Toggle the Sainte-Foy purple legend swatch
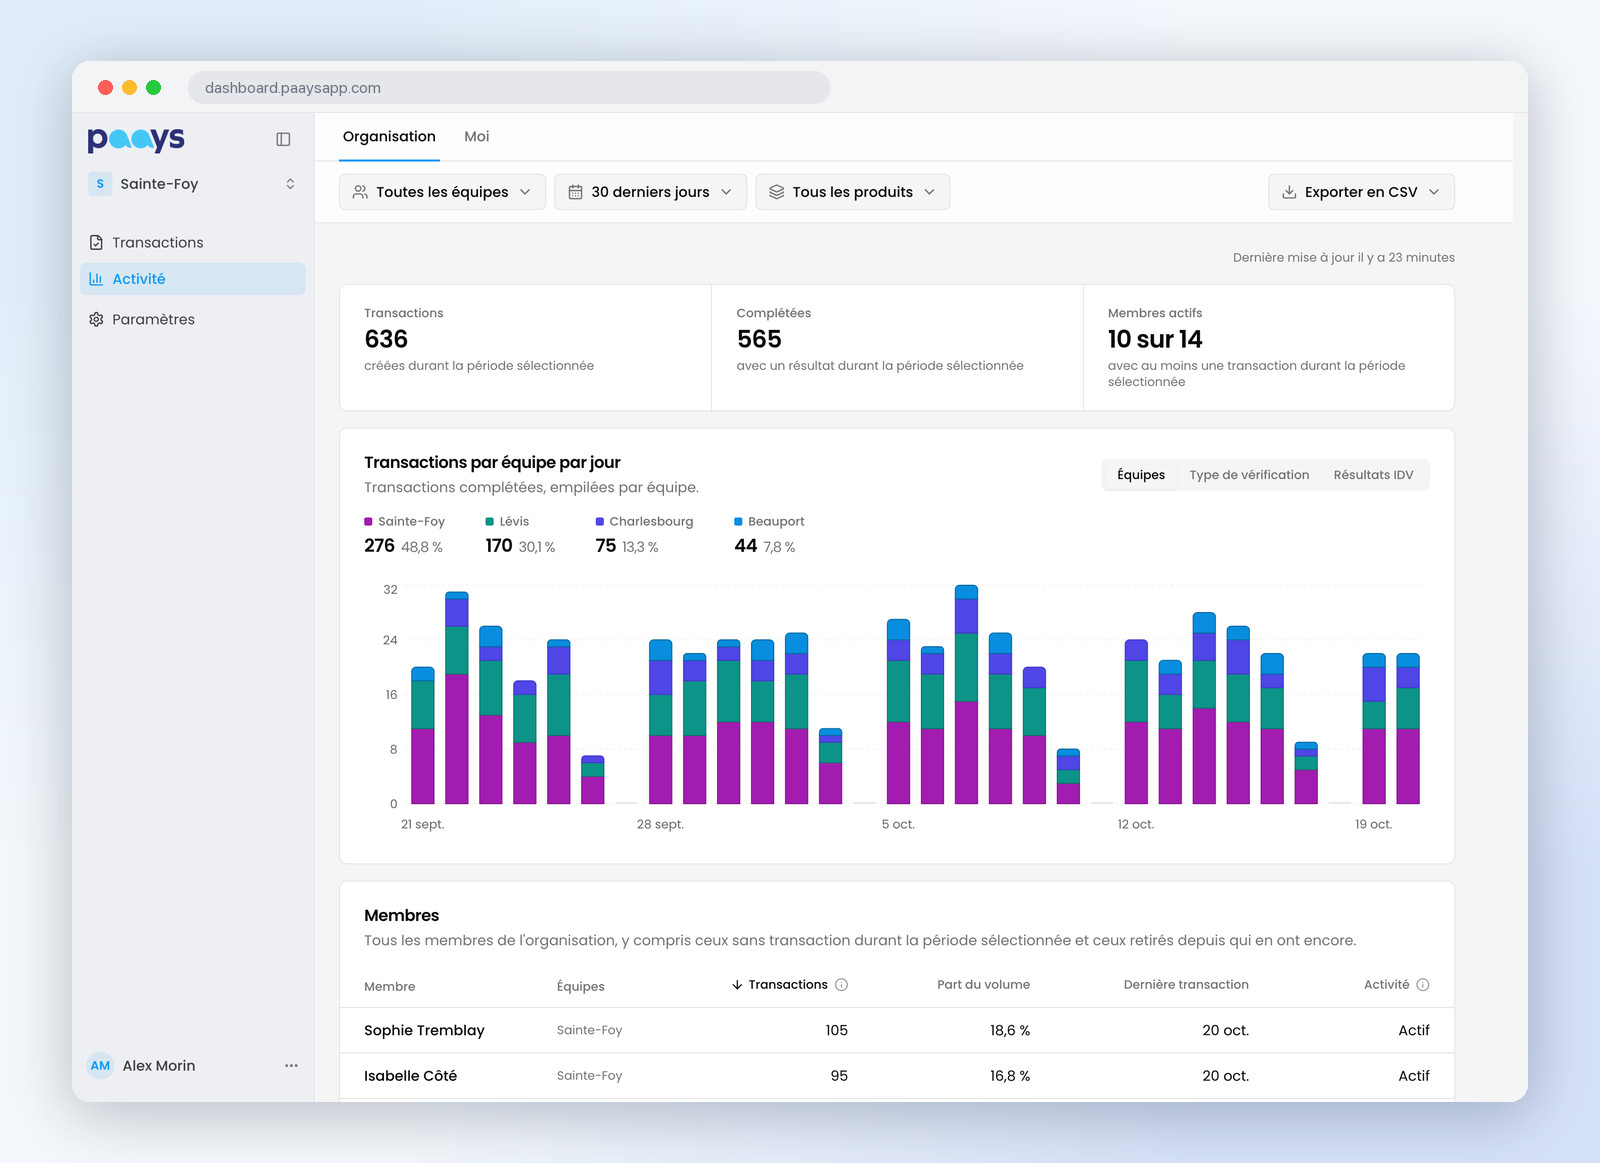 coord(368,522)
